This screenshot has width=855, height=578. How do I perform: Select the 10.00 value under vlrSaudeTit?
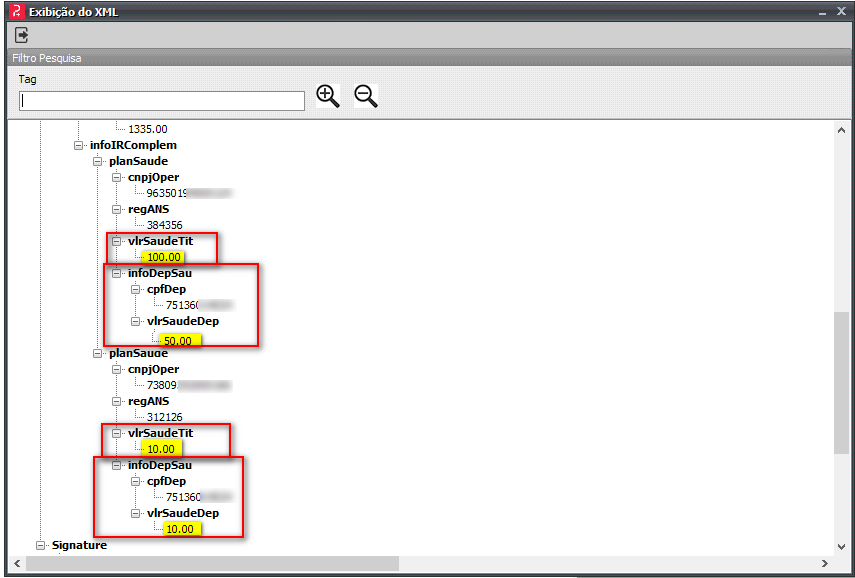pyautogui.click(x=163, y=449)
